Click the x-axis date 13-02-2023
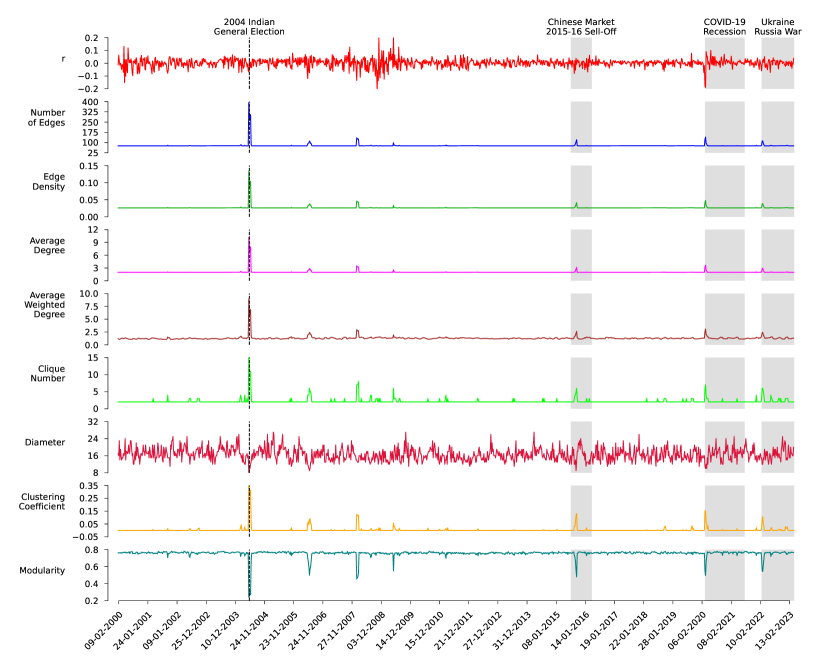The width and height of the screenshot is (831, 670). [775, 630]
